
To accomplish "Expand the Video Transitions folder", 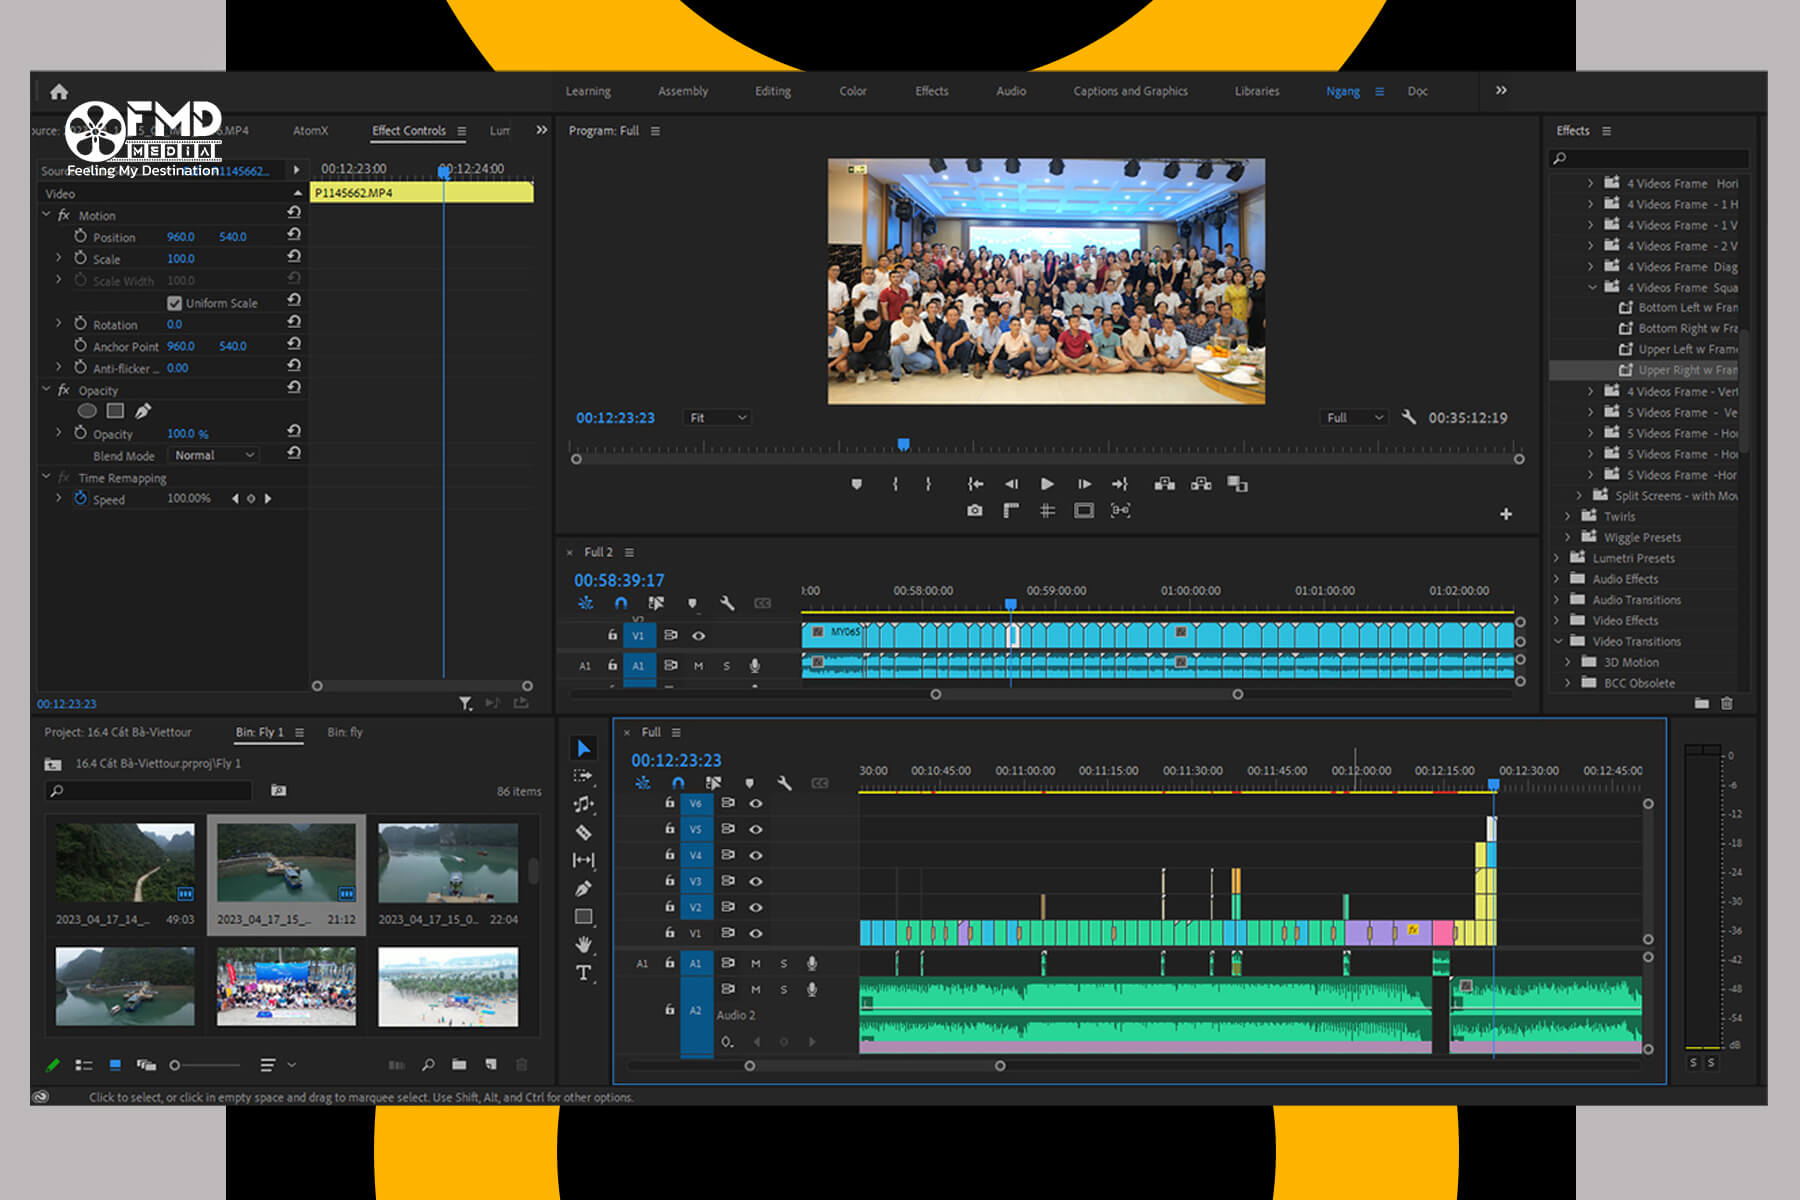I will [x=1558, y=641].
